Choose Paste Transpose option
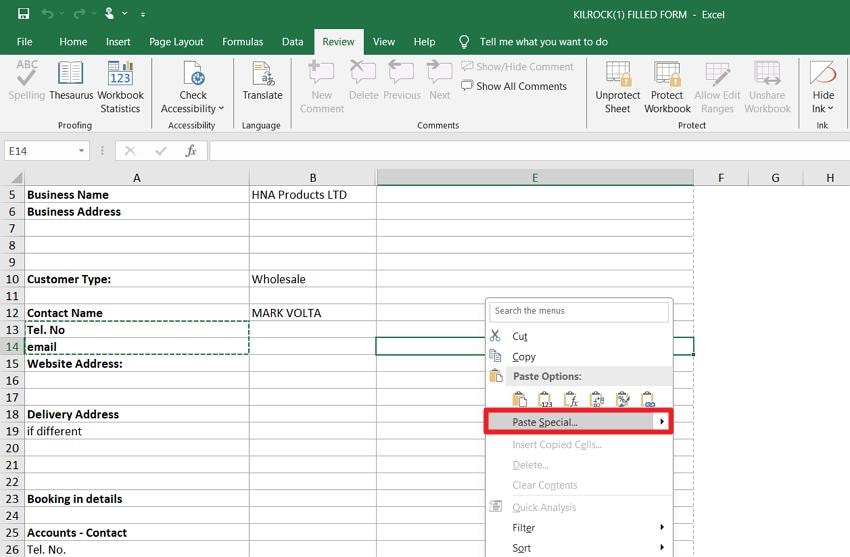 tap(597, 400)
